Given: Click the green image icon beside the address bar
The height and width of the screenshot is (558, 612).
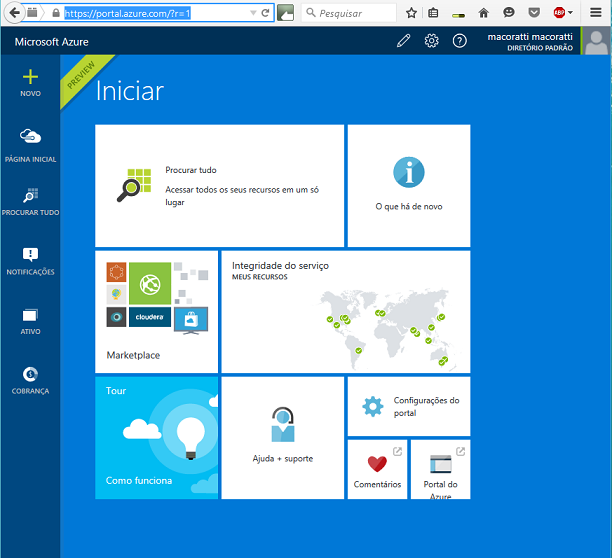Looking at the screenshot, I should coord(285,13).
